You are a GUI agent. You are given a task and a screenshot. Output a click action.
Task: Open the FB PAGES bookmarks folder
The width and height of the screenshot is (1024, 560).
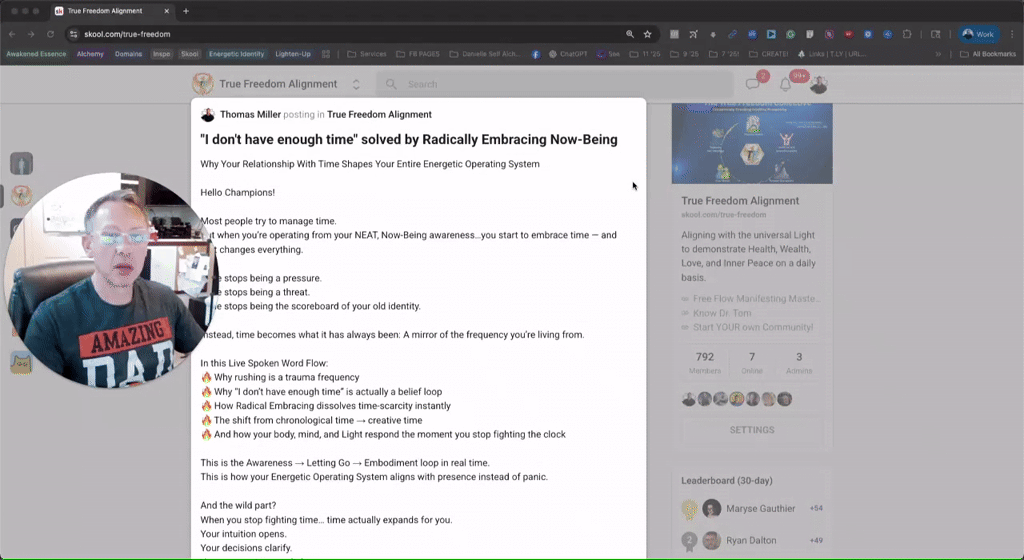(416, 54)
